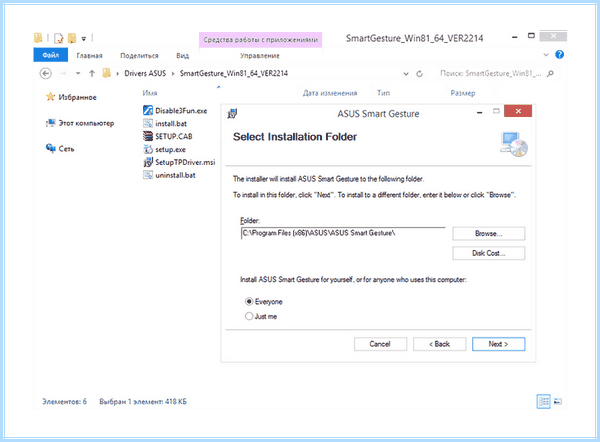Viewport: 600px width, 442px height.
Task: Refresh the folder view
Action: tap(420, 73)
